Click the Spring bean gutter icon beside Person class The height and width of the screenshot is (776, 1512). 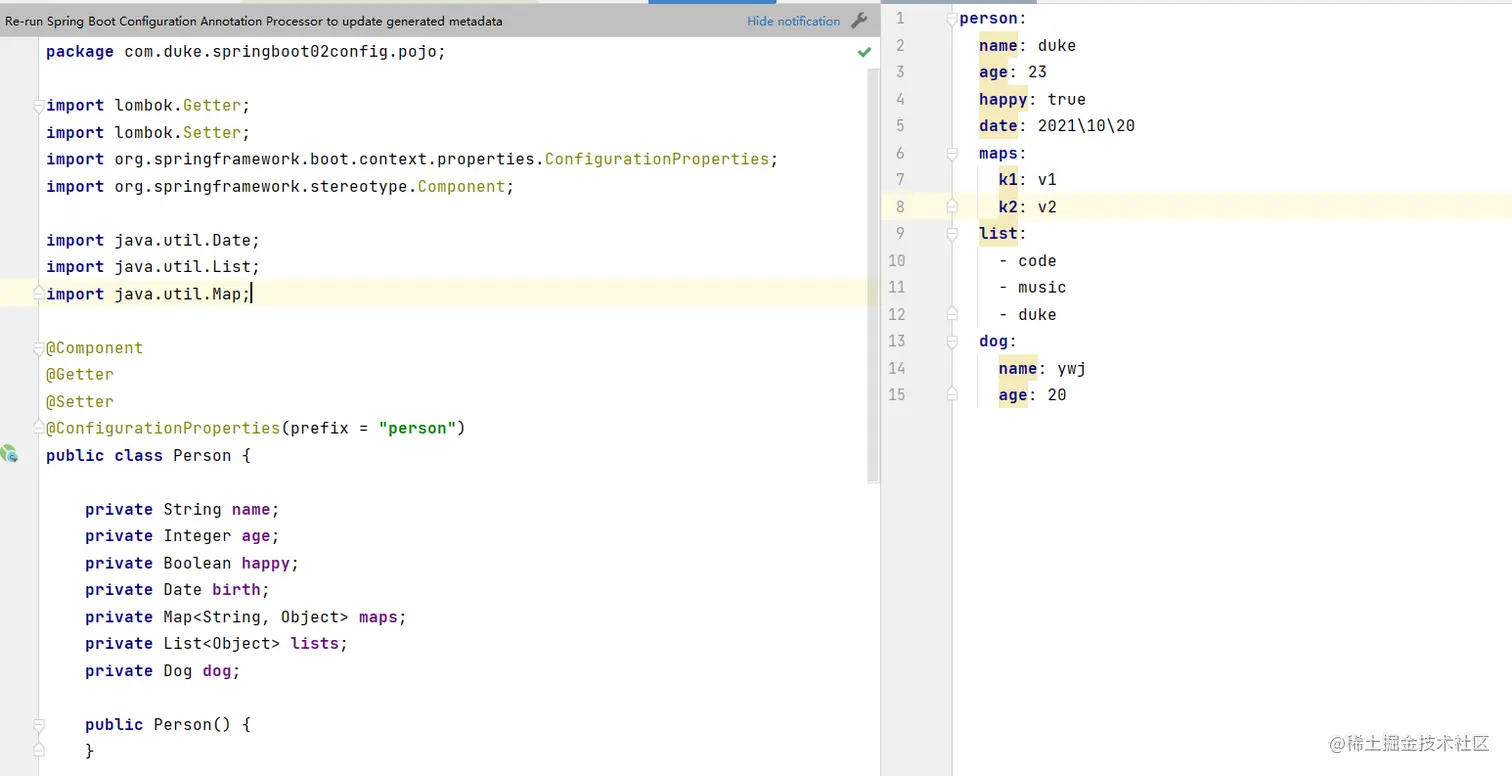tap(10, 454)
